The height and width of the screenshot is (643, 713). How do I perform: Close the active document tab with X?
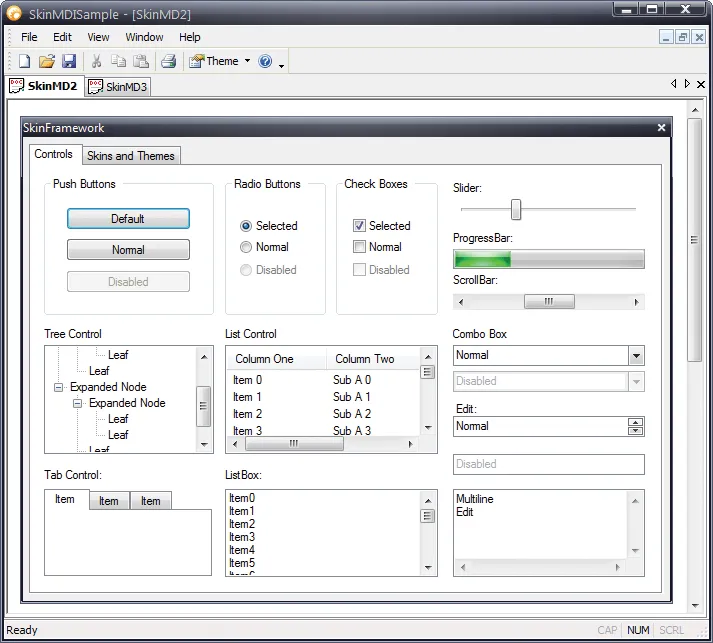pos(701,84)
